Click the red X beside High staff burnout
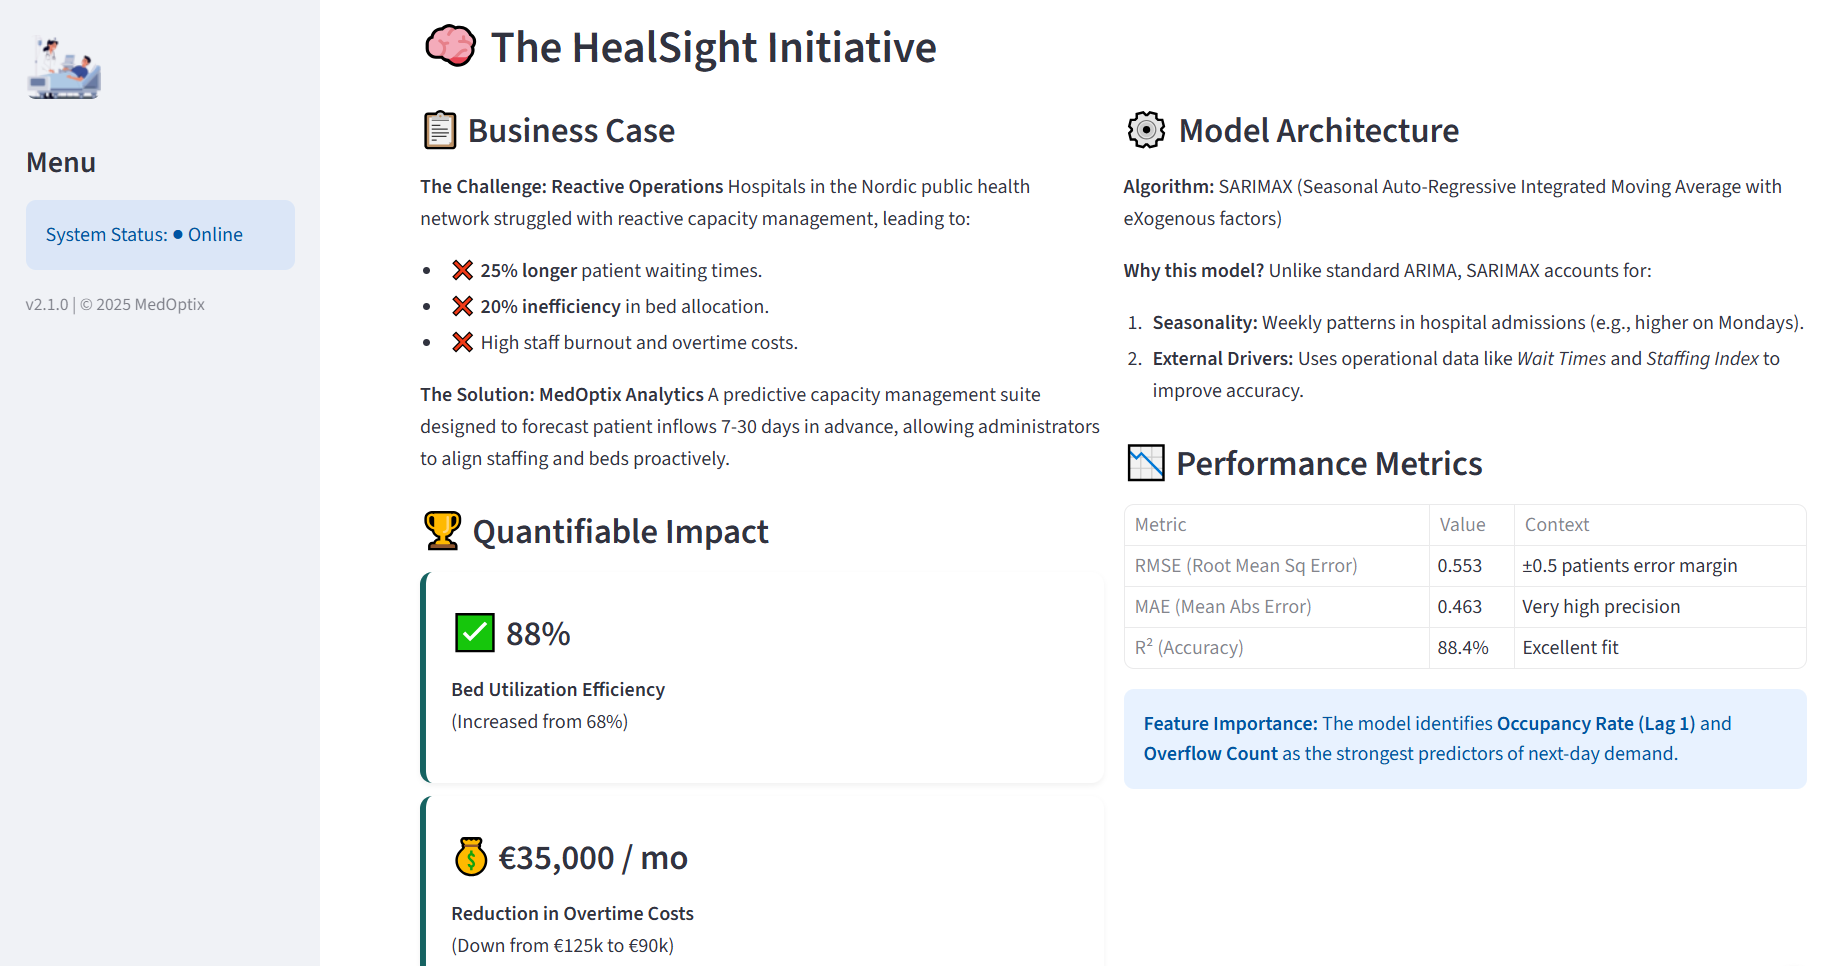Viewport: 1831px width, 966px height. [x=462, y=342]
